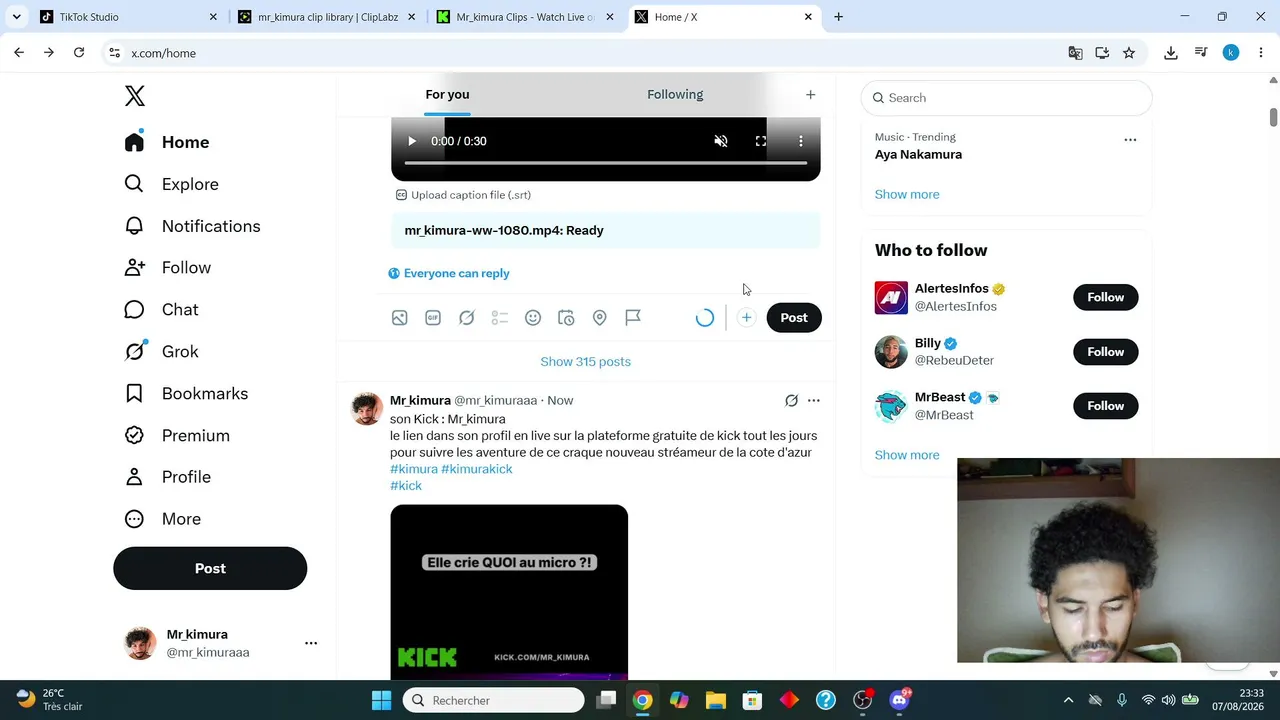Image resolution: width=1280 pixels, height=720 pixels.
Task: Change the Everyone can reply setting
Action: pyautogui.click(x=449, y=273)
